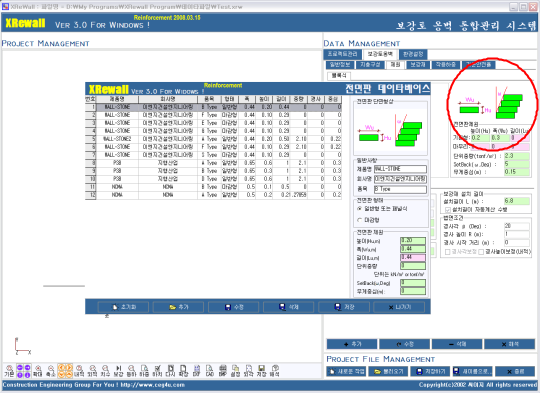Click the 나가기 exit button in dialog
This screenshot has height=393, width=540.
399,307
